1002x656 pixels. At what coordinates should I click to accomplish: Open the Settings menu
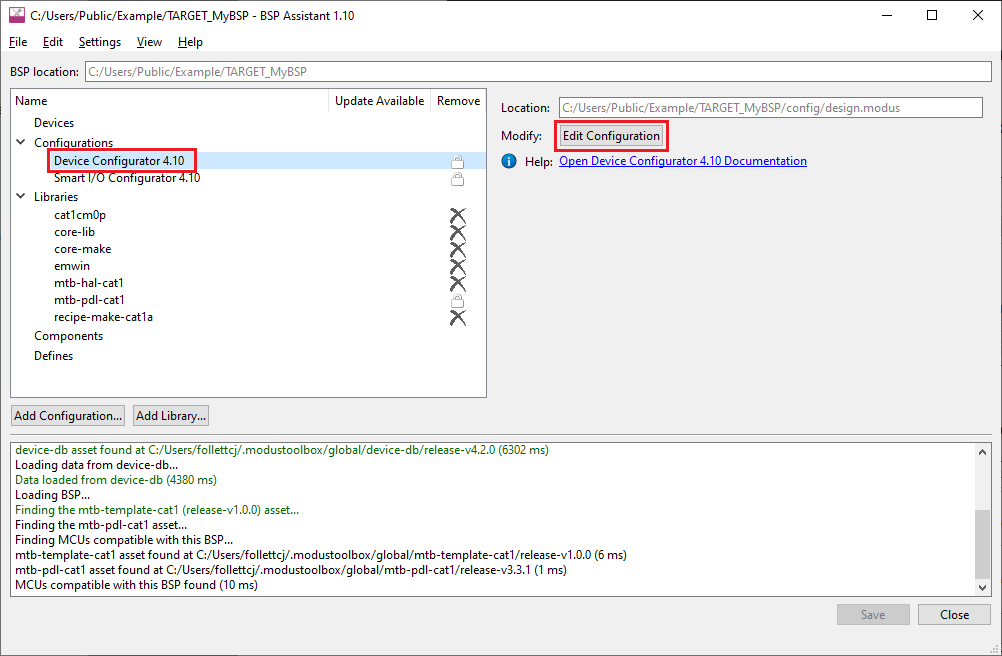(x=100, y=42)
